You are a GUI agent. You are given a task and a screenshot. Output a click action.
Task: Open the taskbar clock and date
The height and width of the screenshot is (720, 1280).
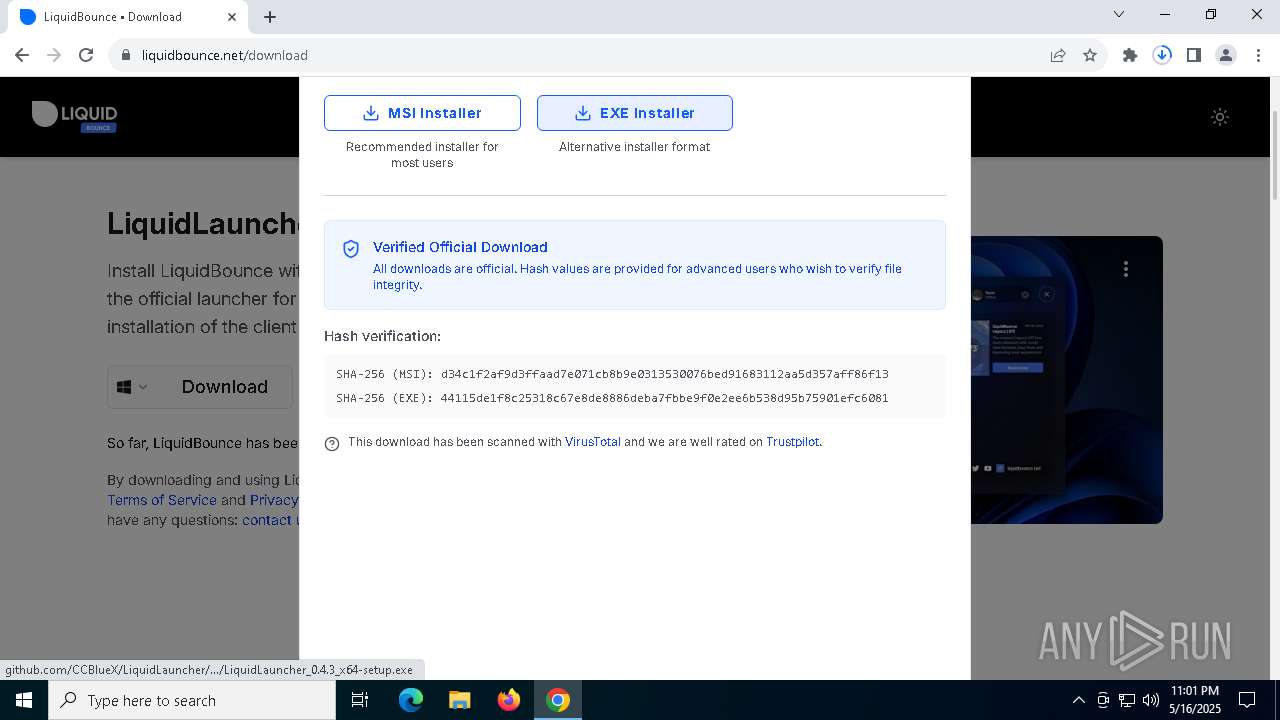tap(1194, 700)
